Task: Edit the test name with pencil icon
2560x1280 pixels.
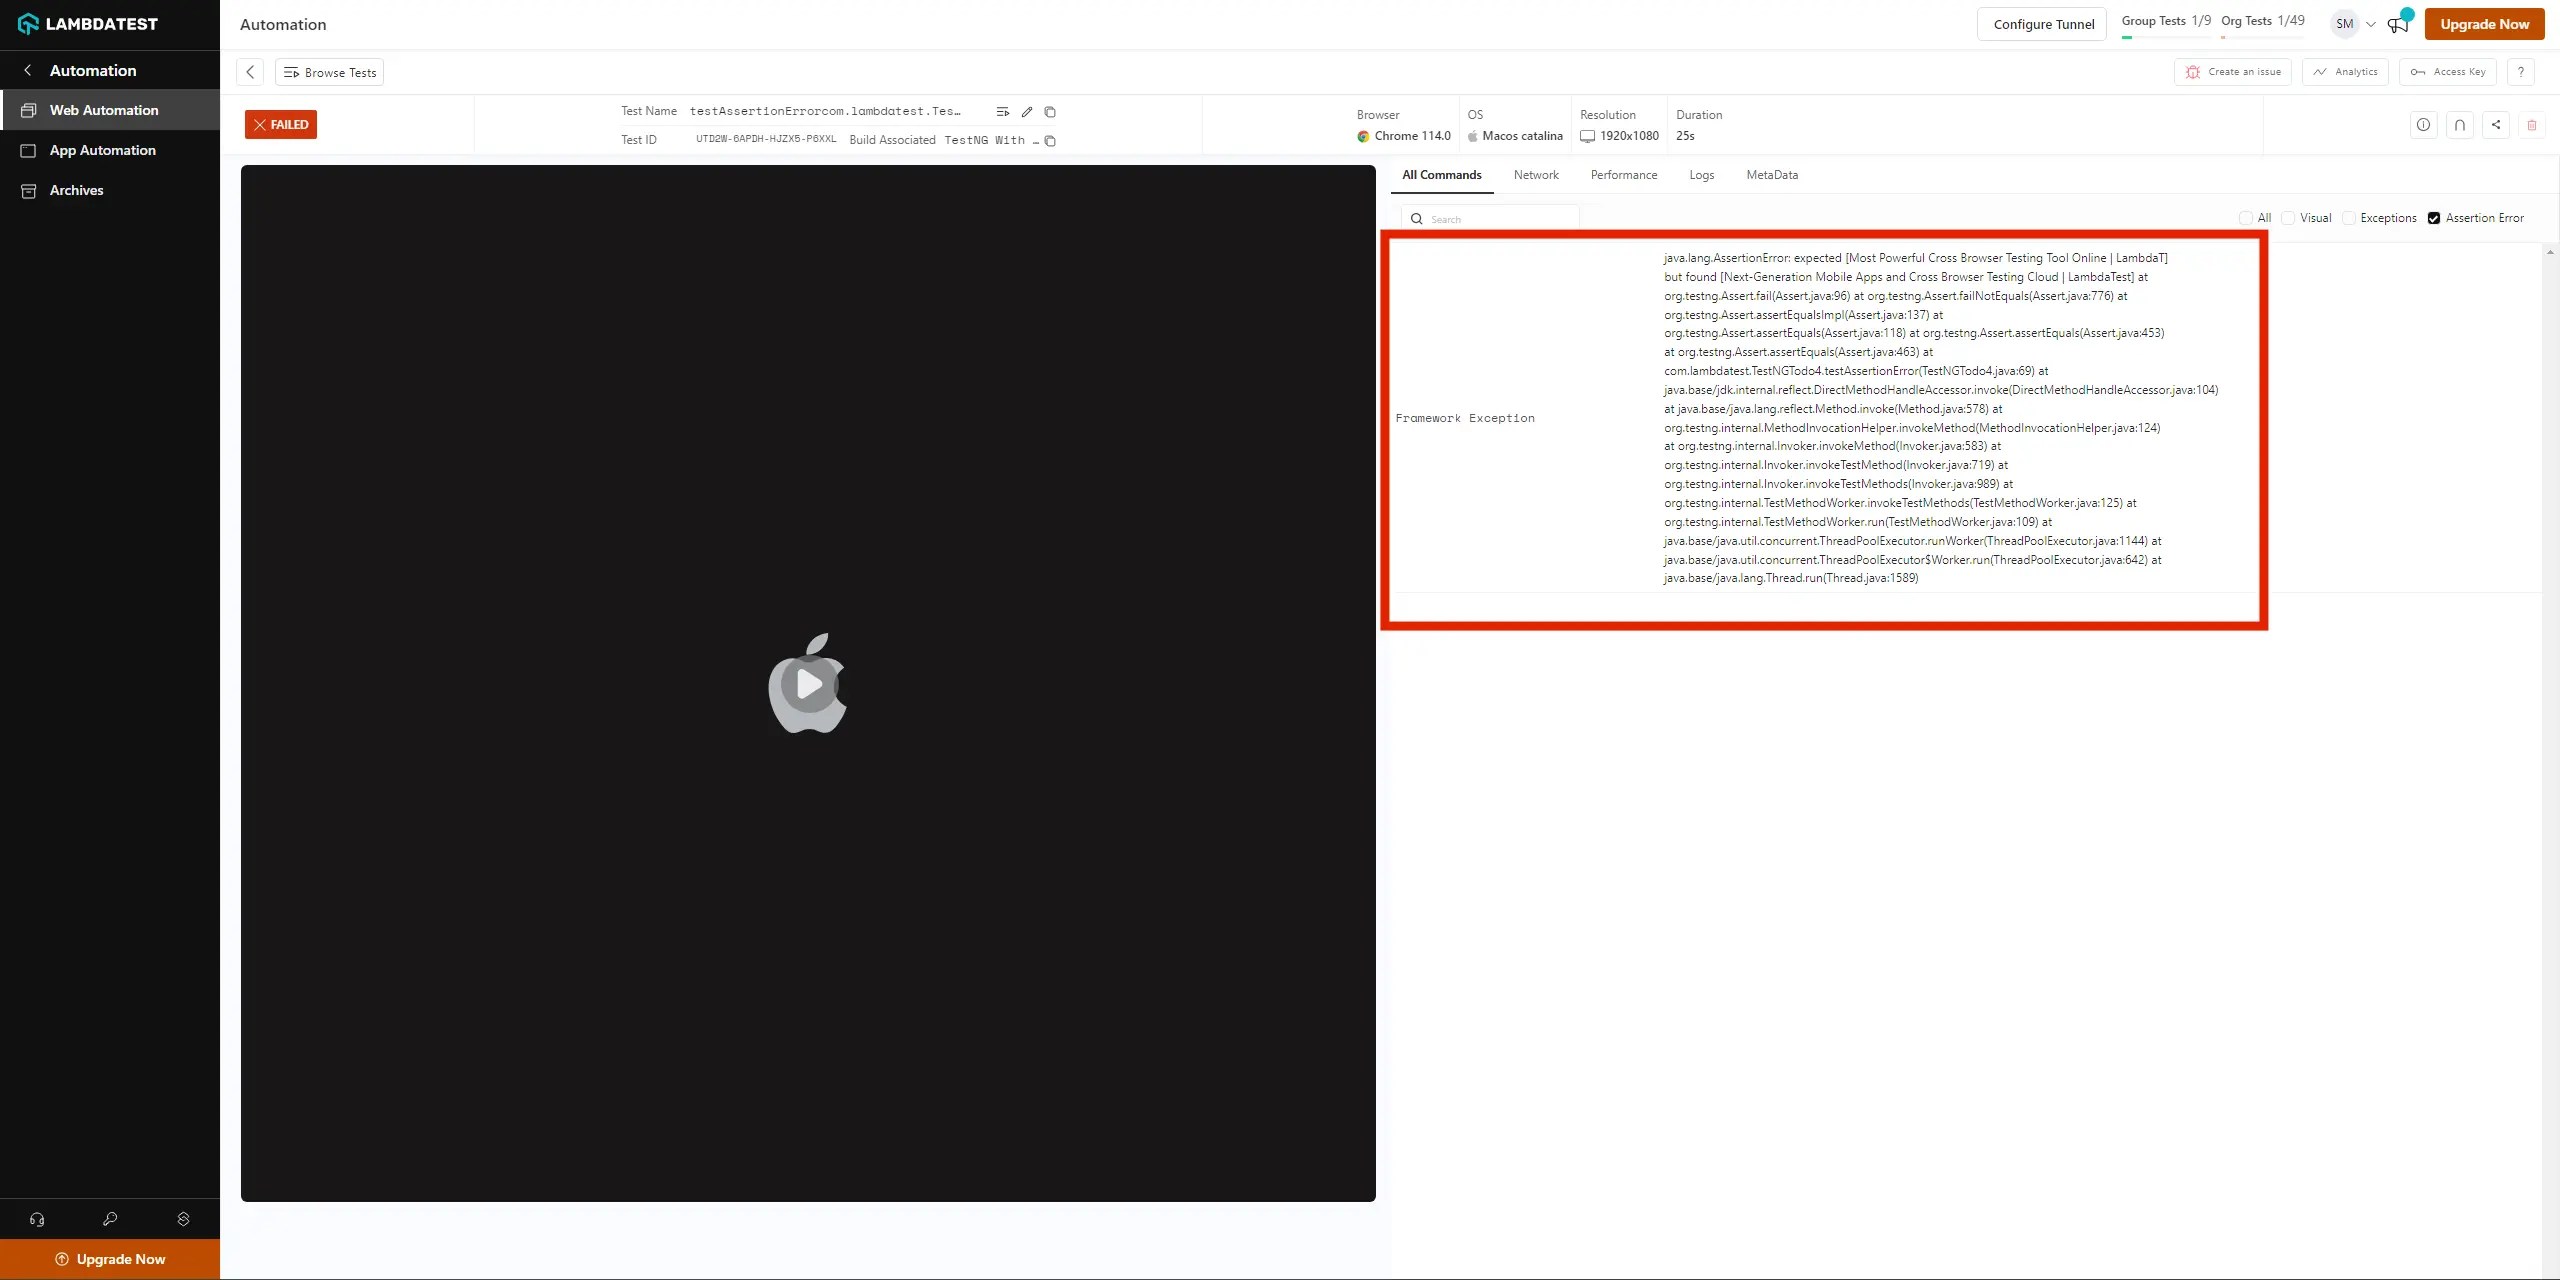Action: (1026, 112)
